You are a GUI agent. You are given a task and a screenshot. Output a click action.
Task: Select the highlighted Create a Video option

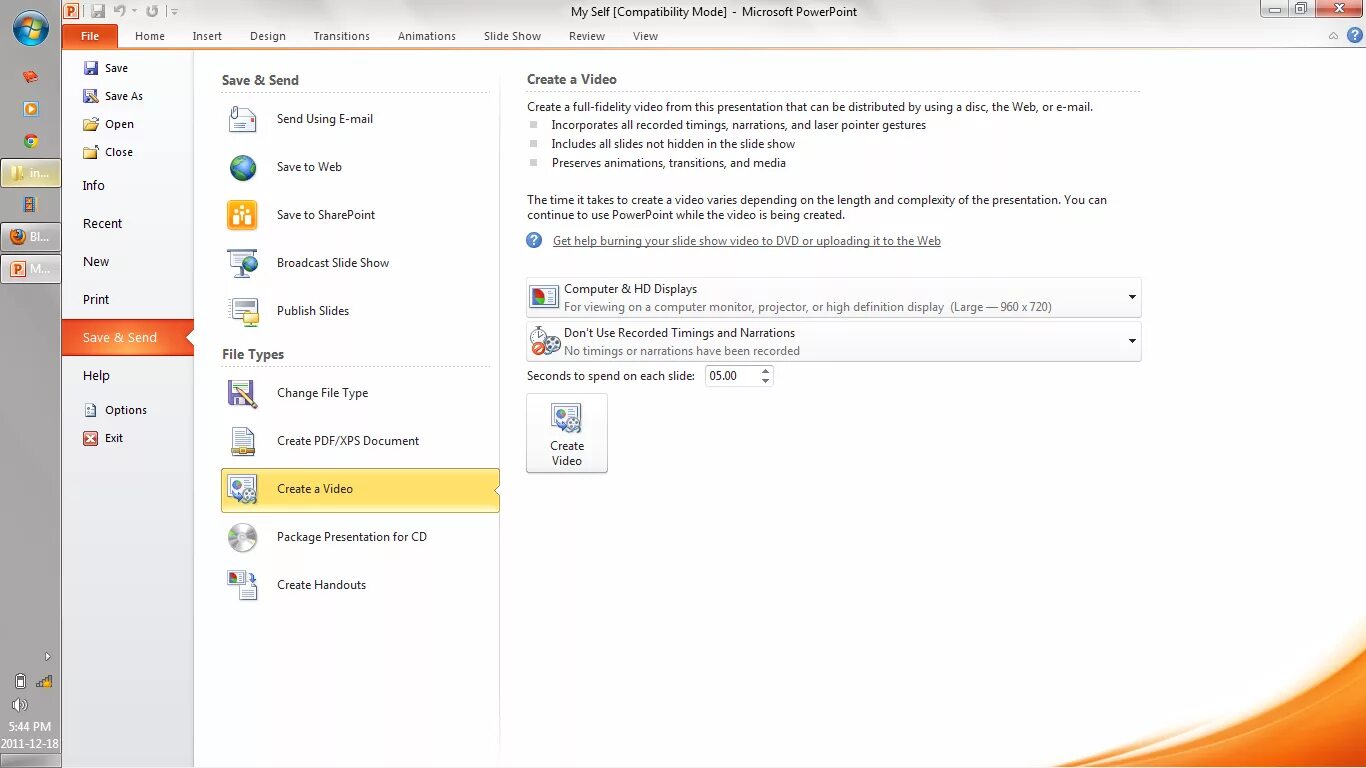(x=360, y=489)
